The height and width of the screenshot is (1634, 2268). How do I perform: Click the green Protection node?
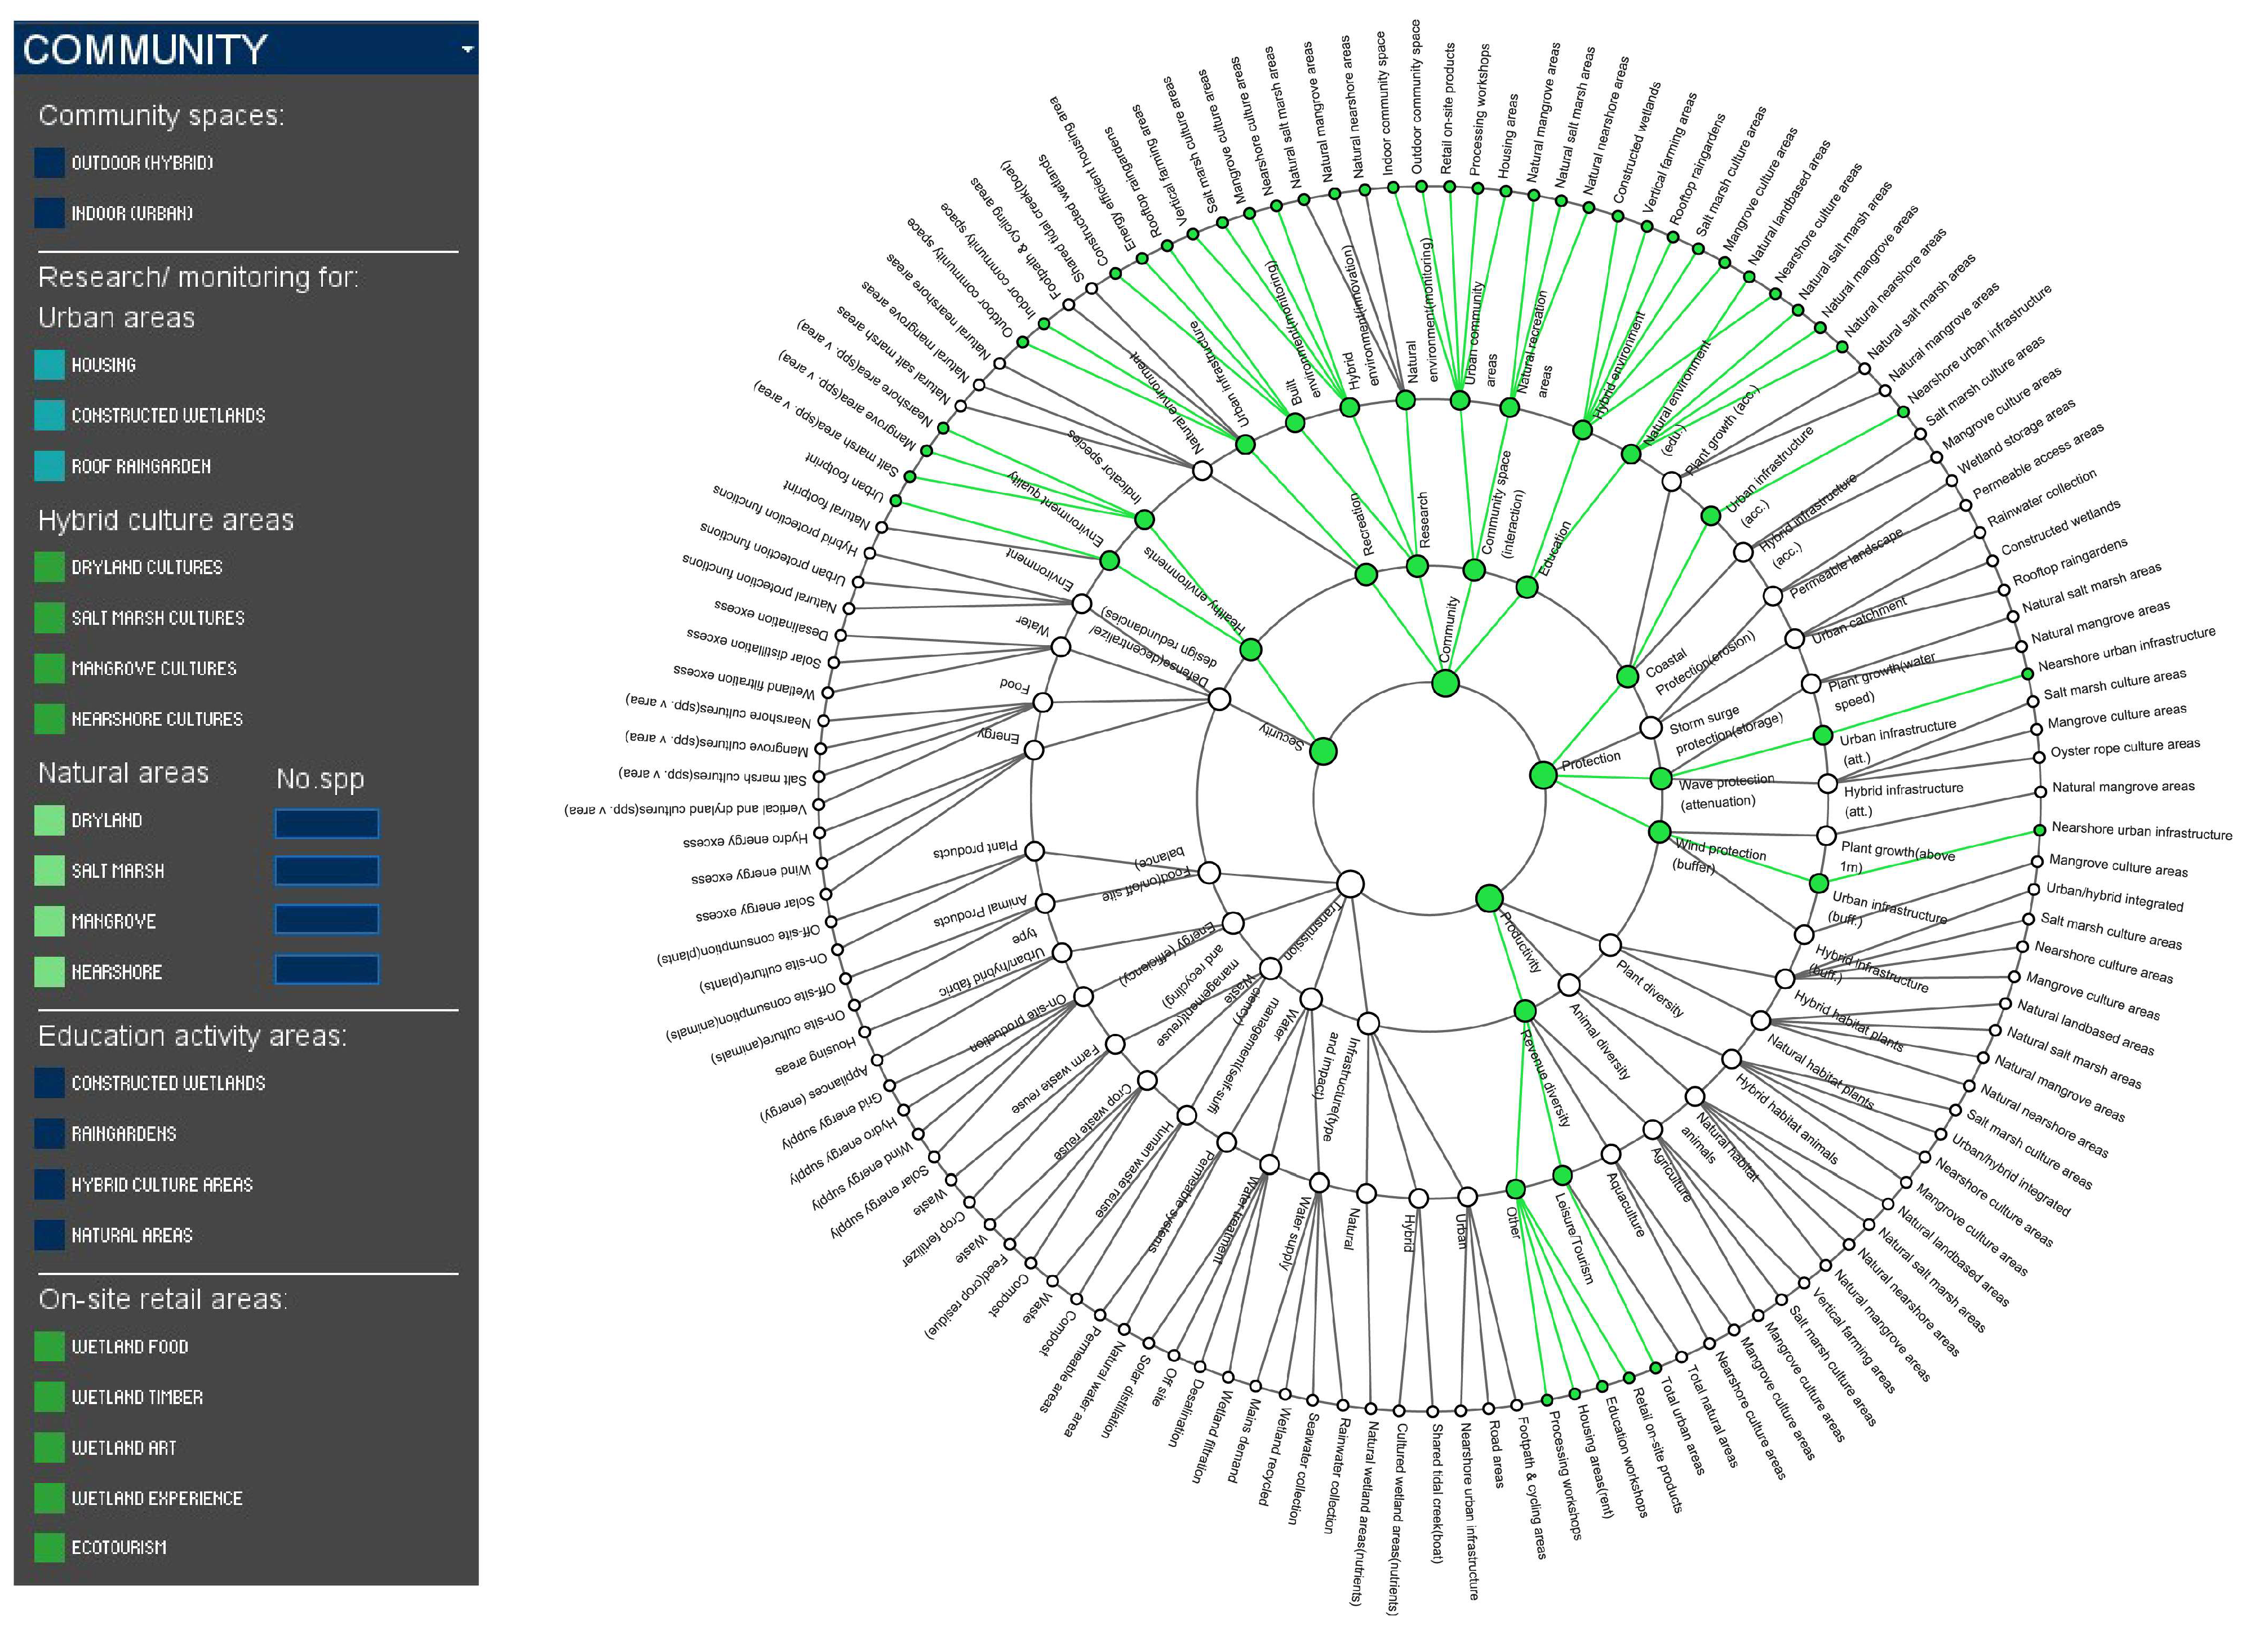tap(1543, 775)
